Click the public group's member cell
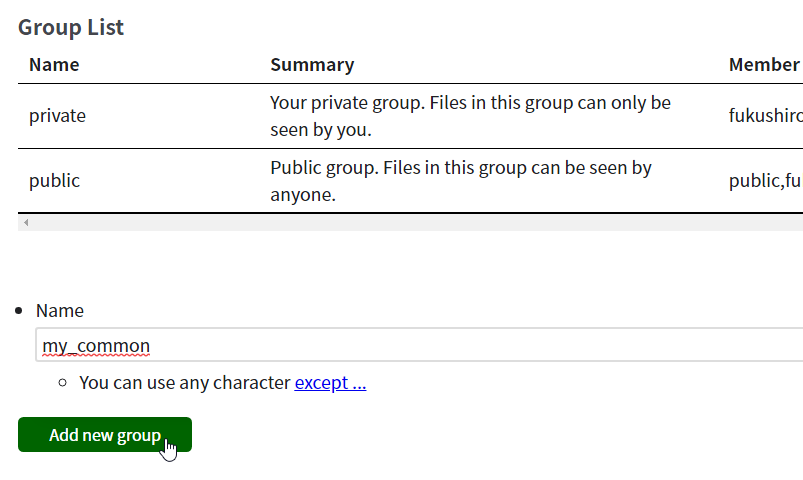This screenshot has height=480, width=803. [766, 181]
